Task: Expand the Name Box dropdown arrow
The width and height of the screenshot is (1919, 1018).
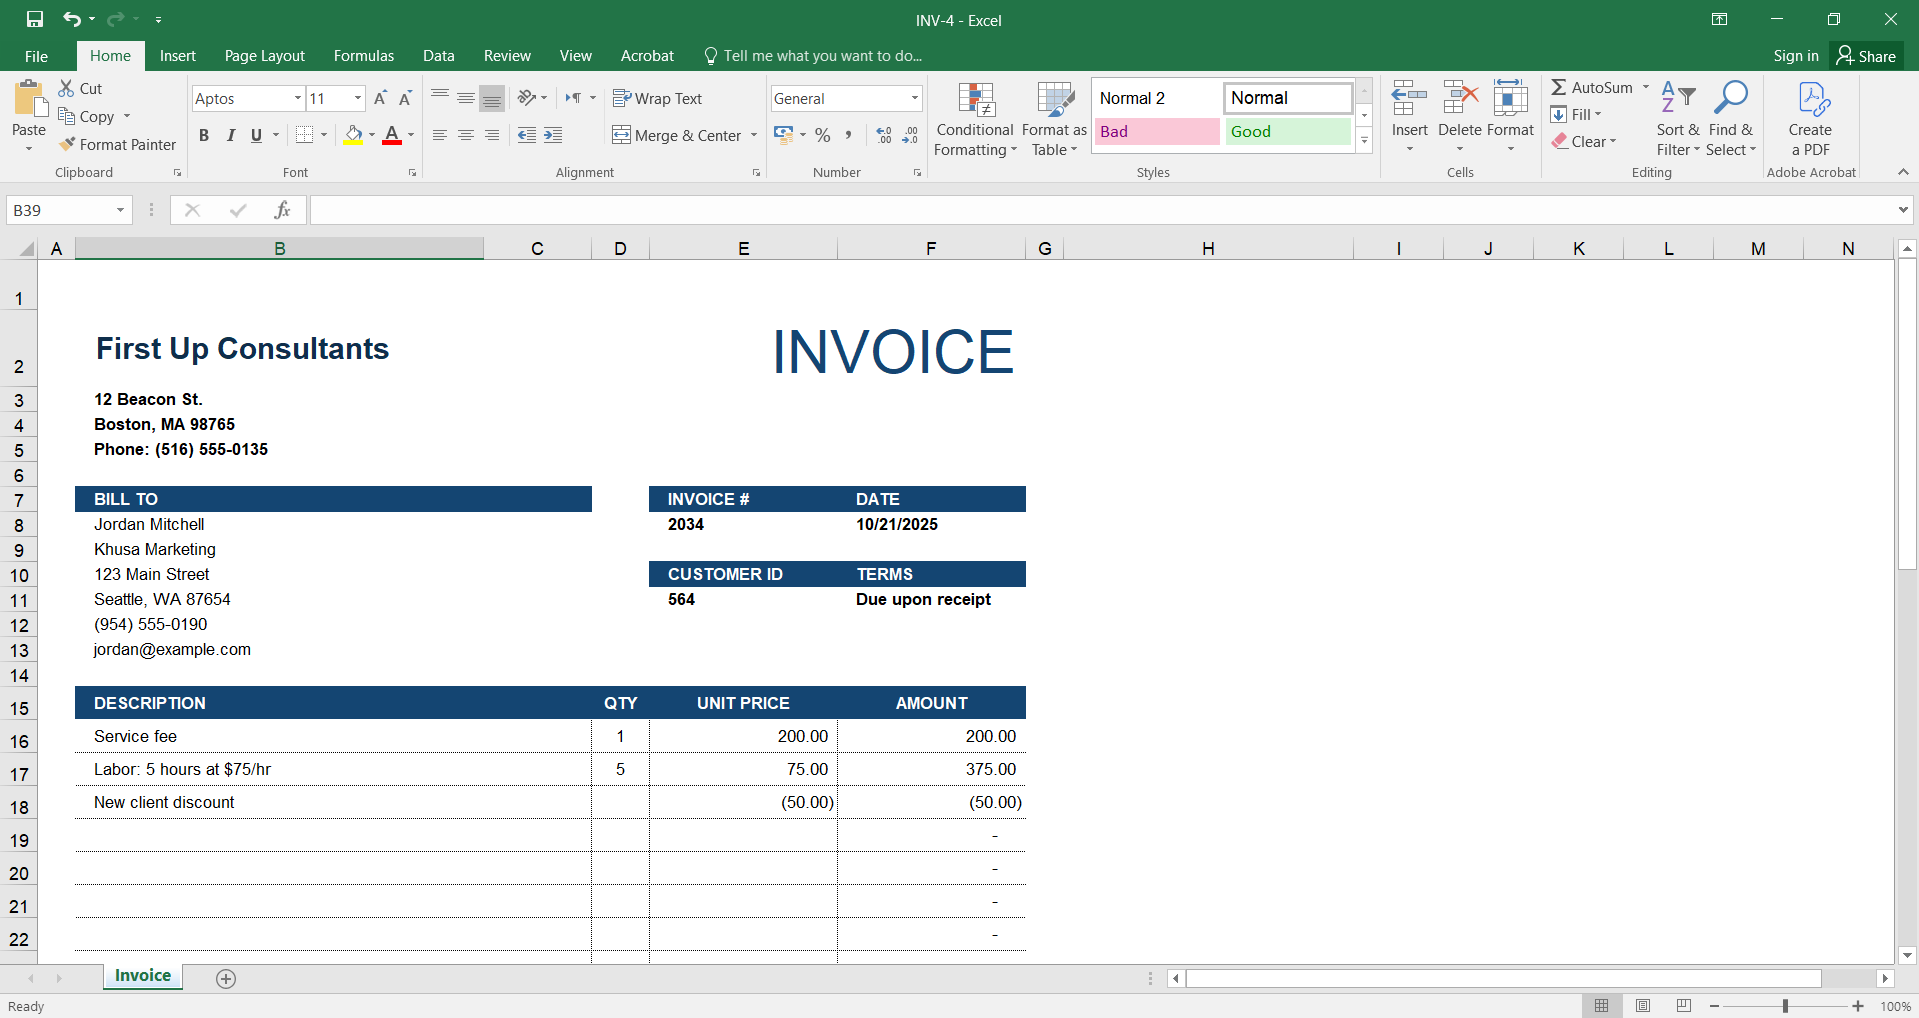Action: (120, 210)
